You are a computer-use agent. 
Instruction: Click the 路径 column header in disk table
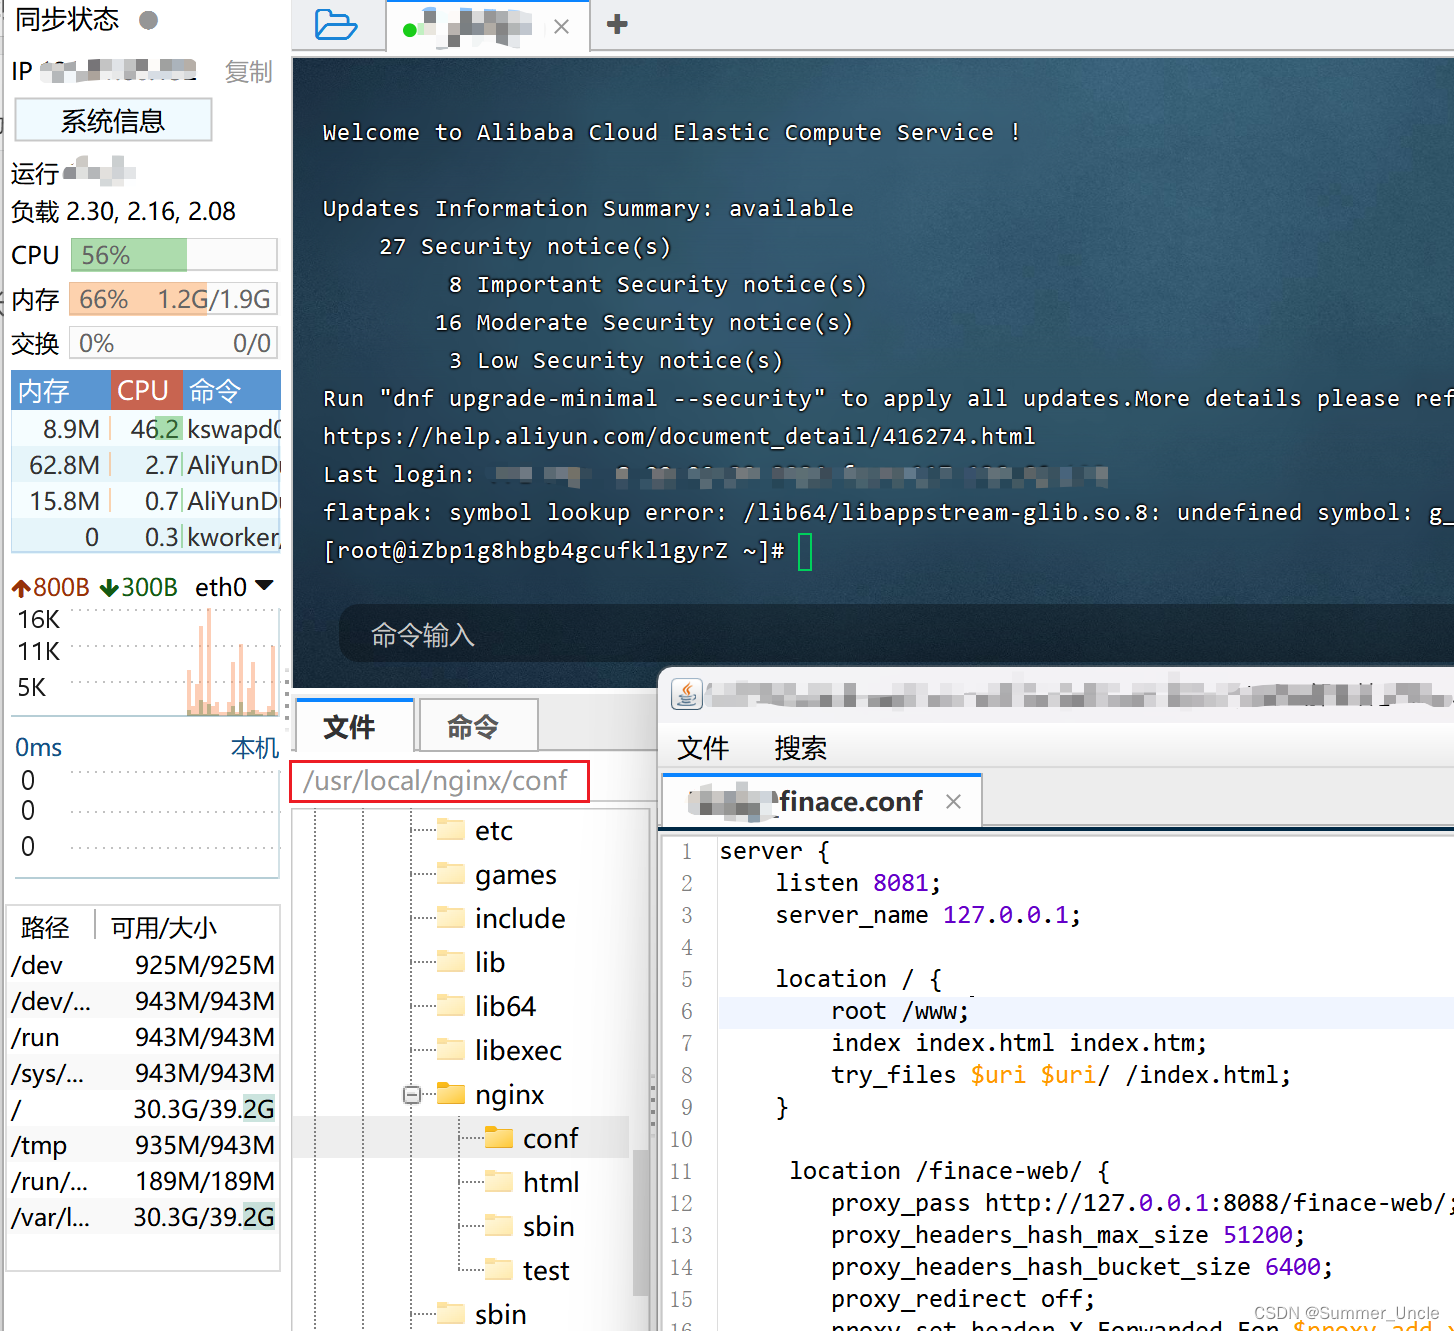point(45,927)
